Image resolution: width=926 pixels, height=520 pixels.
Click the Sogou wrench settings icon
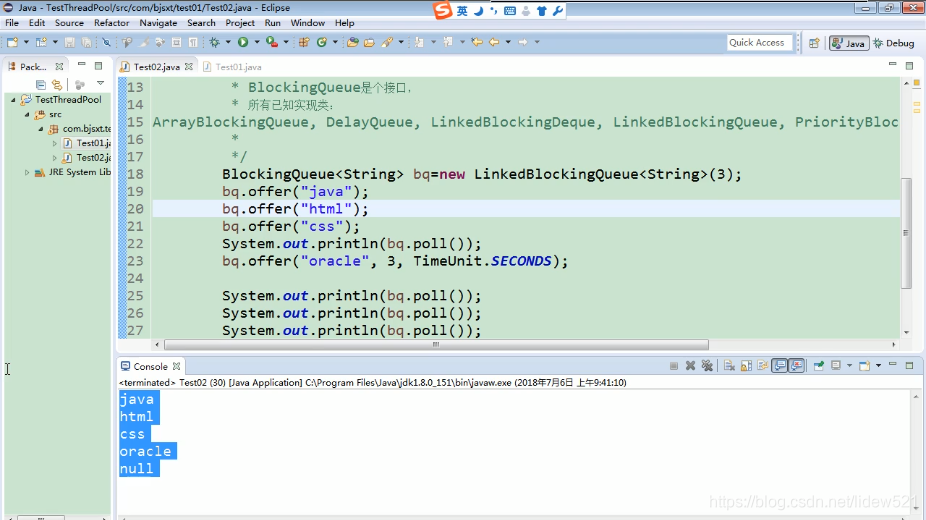point(557,11)
